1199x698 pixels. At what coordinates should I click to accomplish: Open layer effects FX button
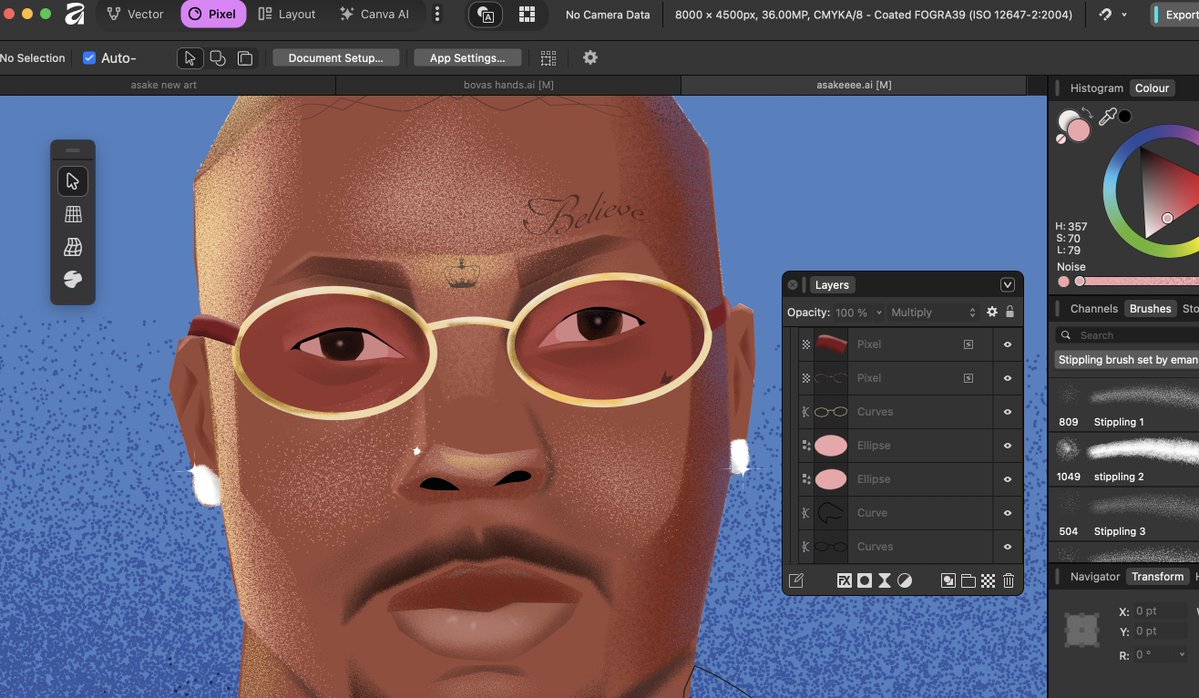point(844,580)
